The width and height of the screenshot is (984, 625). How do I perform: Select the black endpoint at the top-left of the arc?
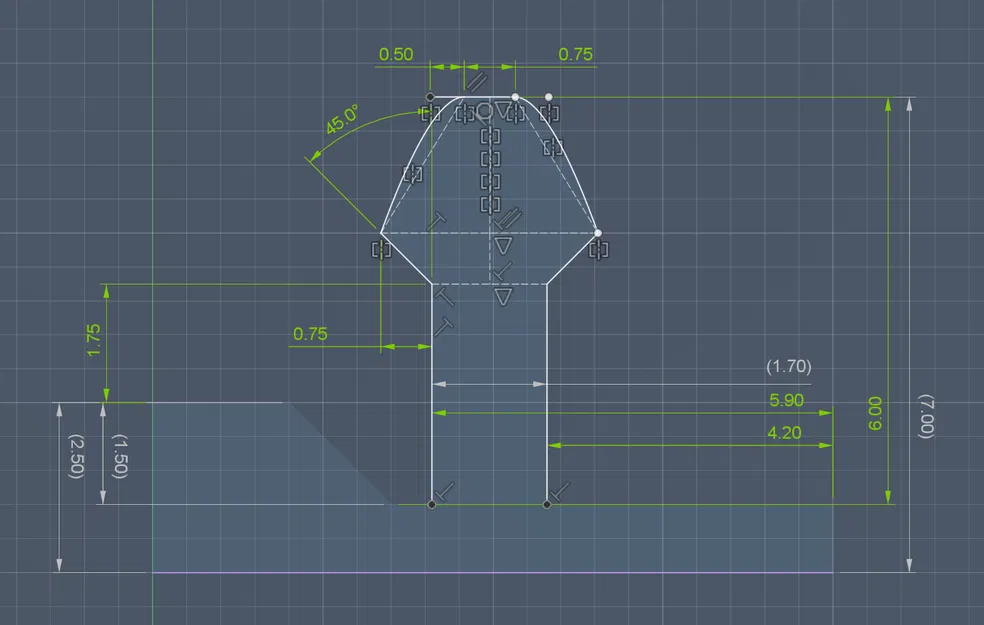[431, 96]
